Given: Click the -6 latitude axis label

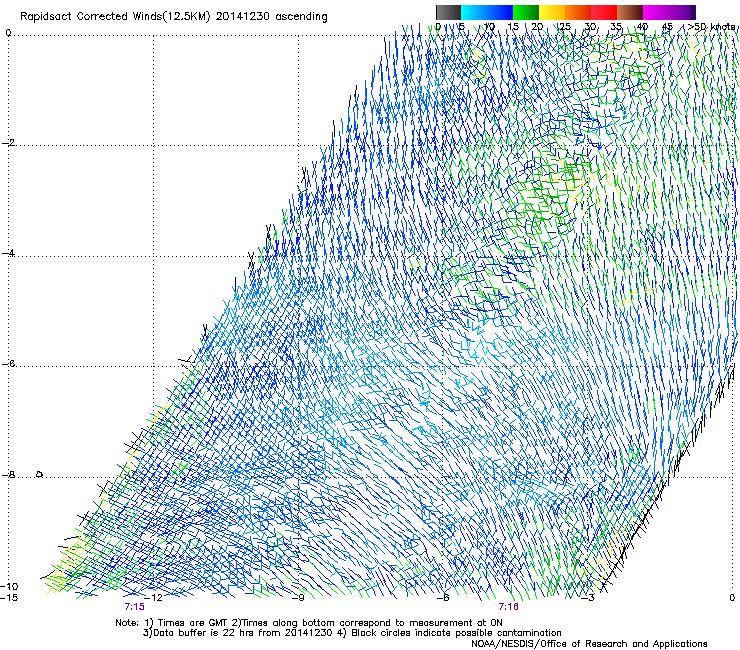Looking at the screenshot, I should click(8, 364).
